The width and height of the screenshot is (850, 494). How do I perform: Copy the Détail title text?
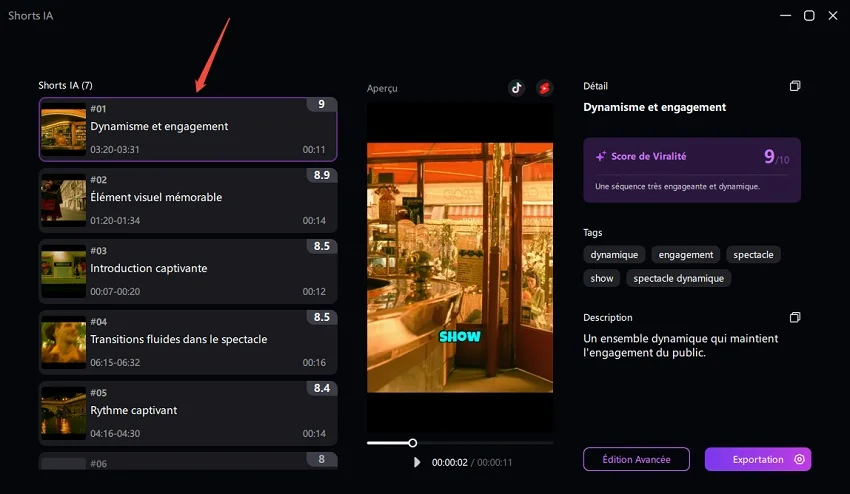tap(795, 86)
